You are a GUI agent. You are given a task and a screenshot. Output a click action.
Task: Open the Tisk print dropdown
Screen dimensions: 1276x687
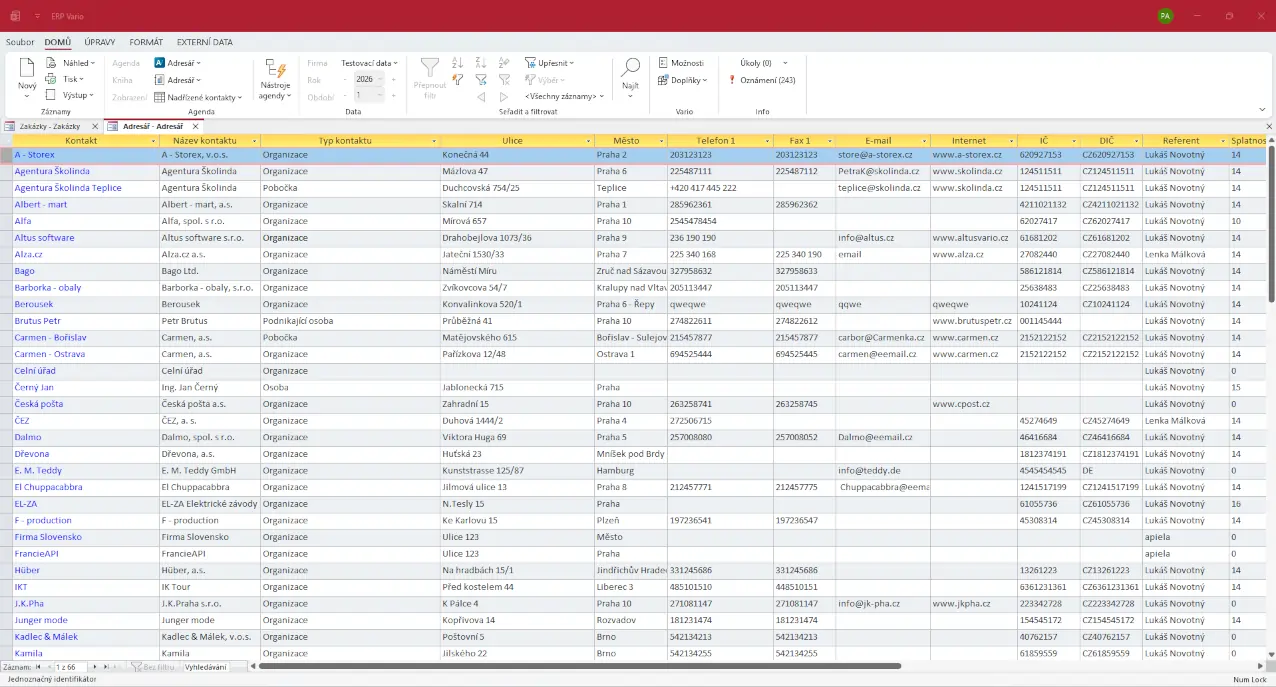click(x=73, y=79)
